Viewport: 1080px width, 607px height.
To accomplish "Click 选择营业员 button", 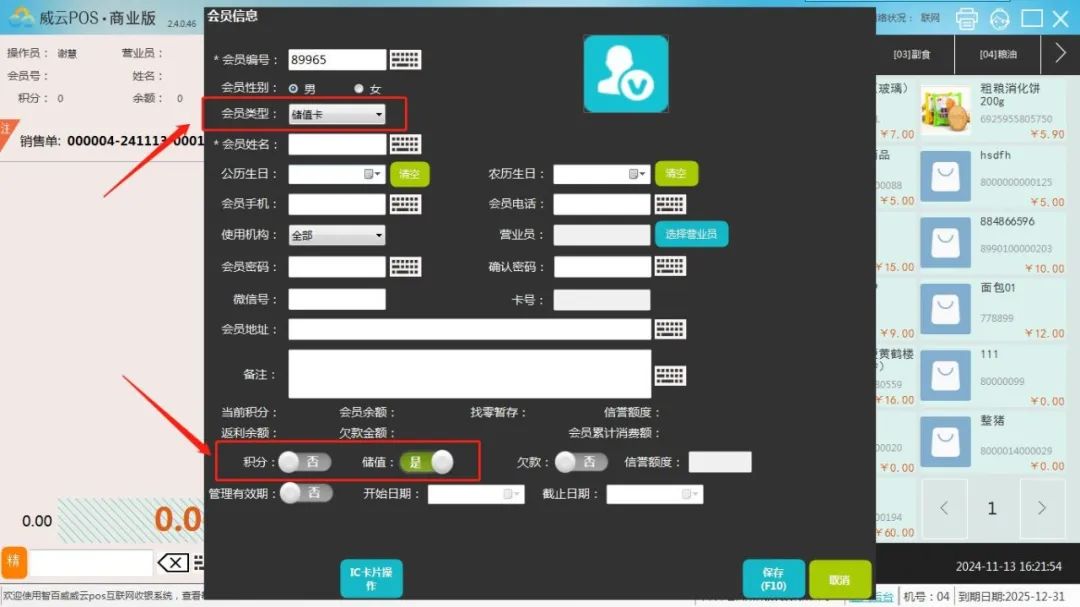I will [691, 234].
